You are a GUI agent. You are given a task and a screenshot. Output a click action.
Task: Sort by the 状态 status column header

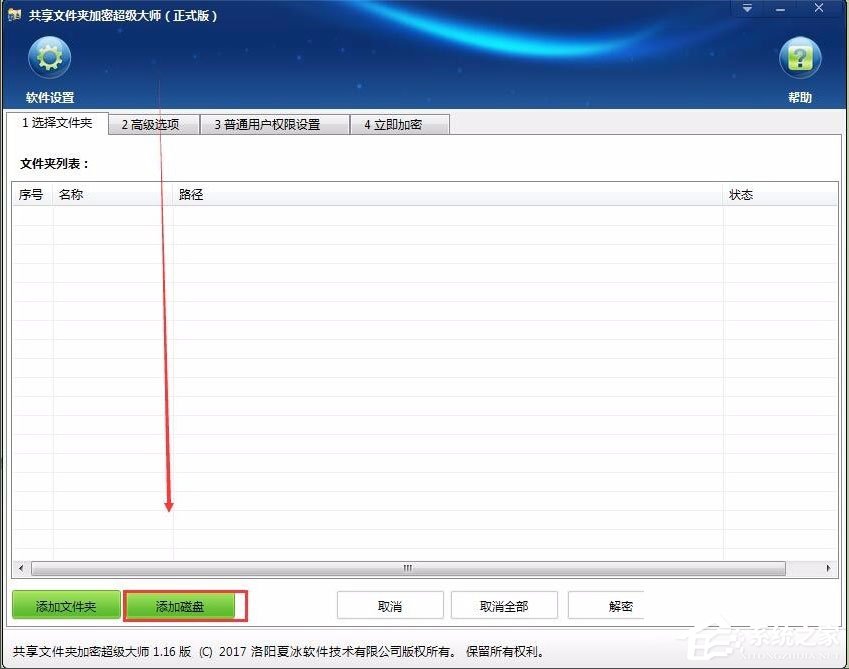click(741, 194)
